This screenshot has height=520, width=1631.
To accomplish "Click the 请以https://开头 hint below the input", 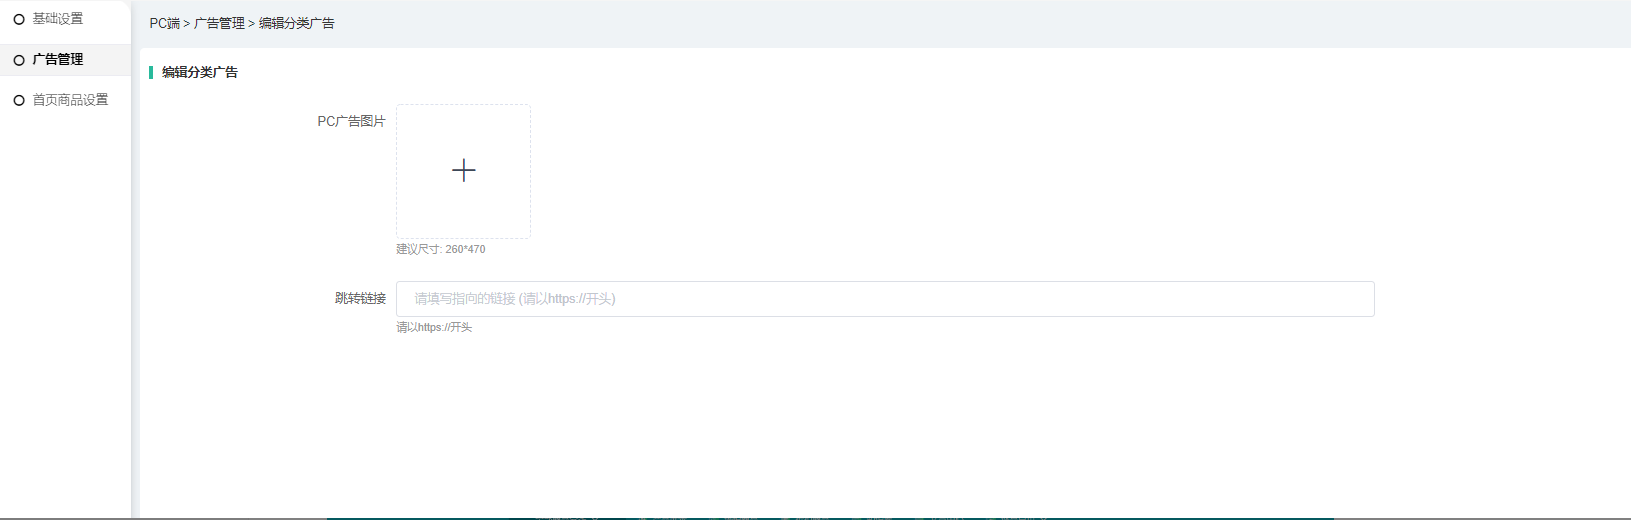I will coord(434,327).
